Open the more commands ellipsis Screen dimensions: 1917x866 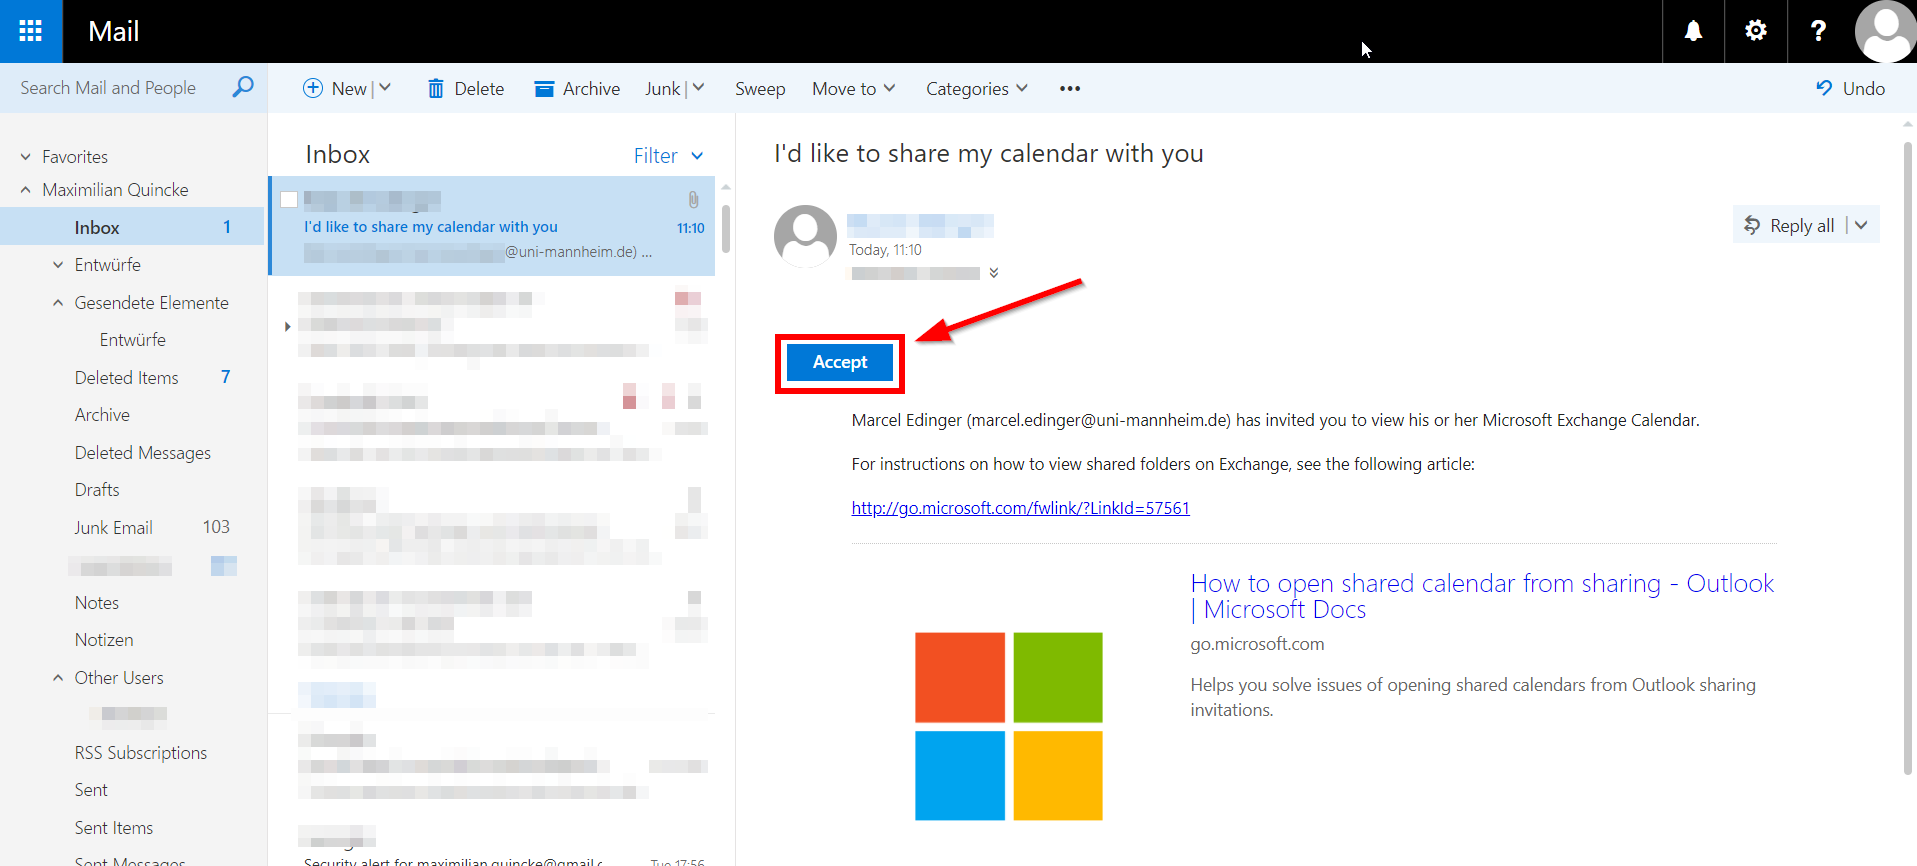(1070, 88)
